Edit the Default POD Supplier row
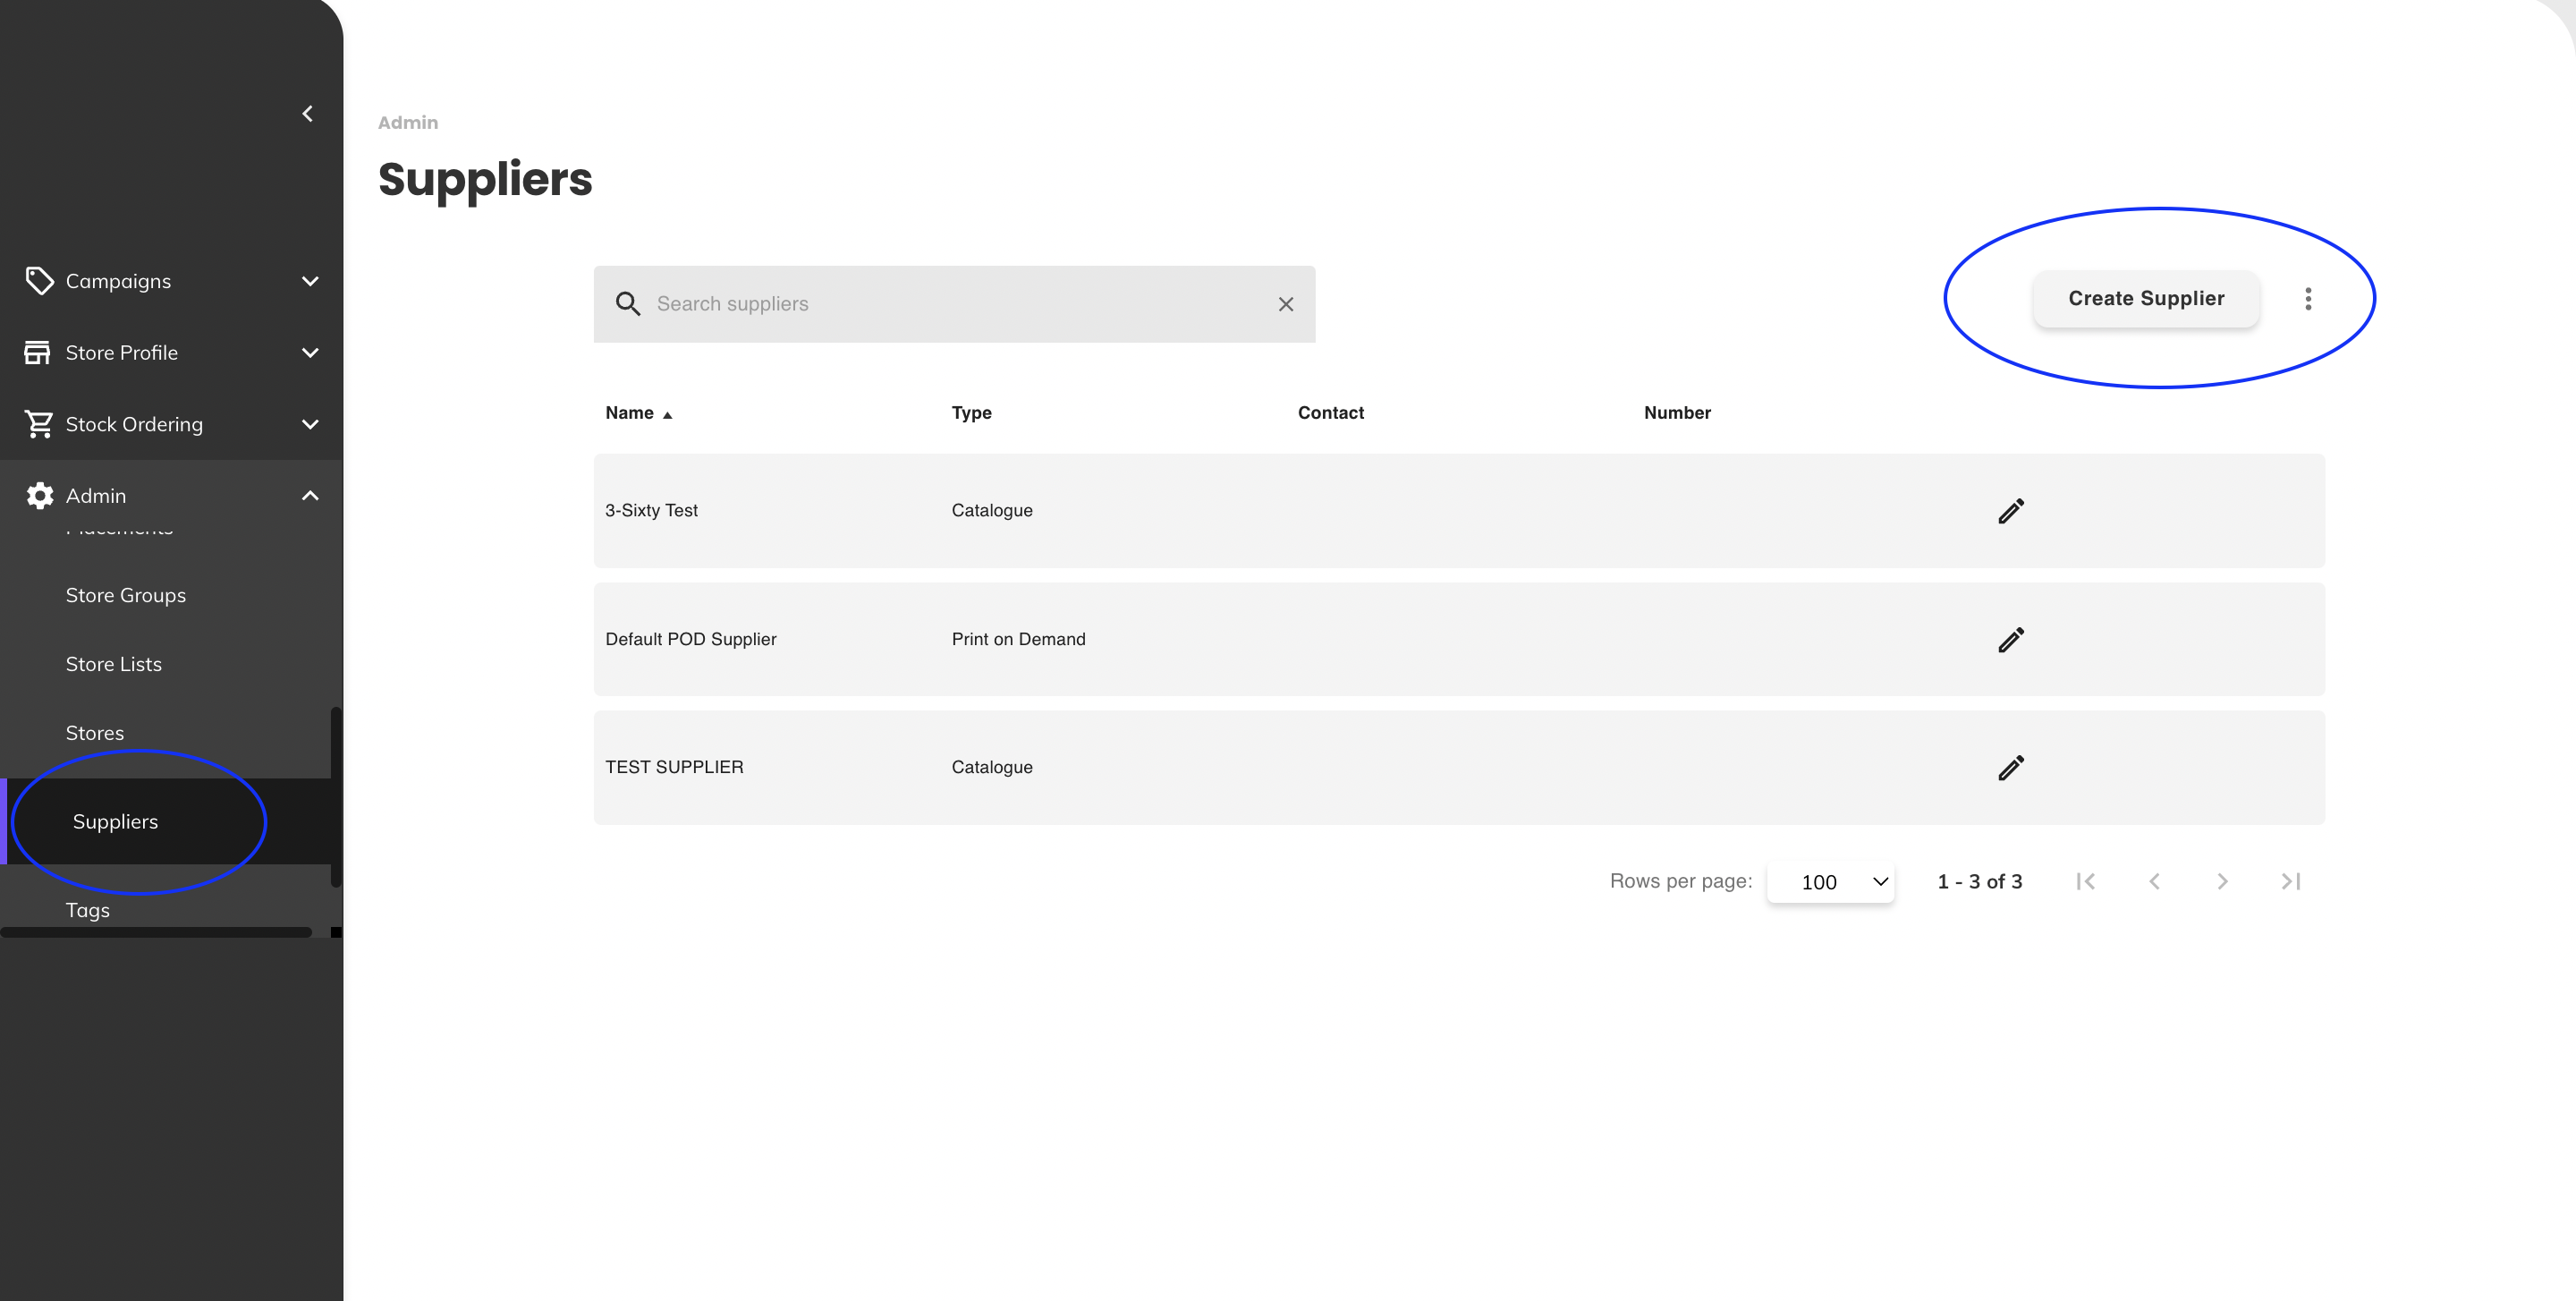This screenshot has width=2576, height=1301. point(2010,640)
